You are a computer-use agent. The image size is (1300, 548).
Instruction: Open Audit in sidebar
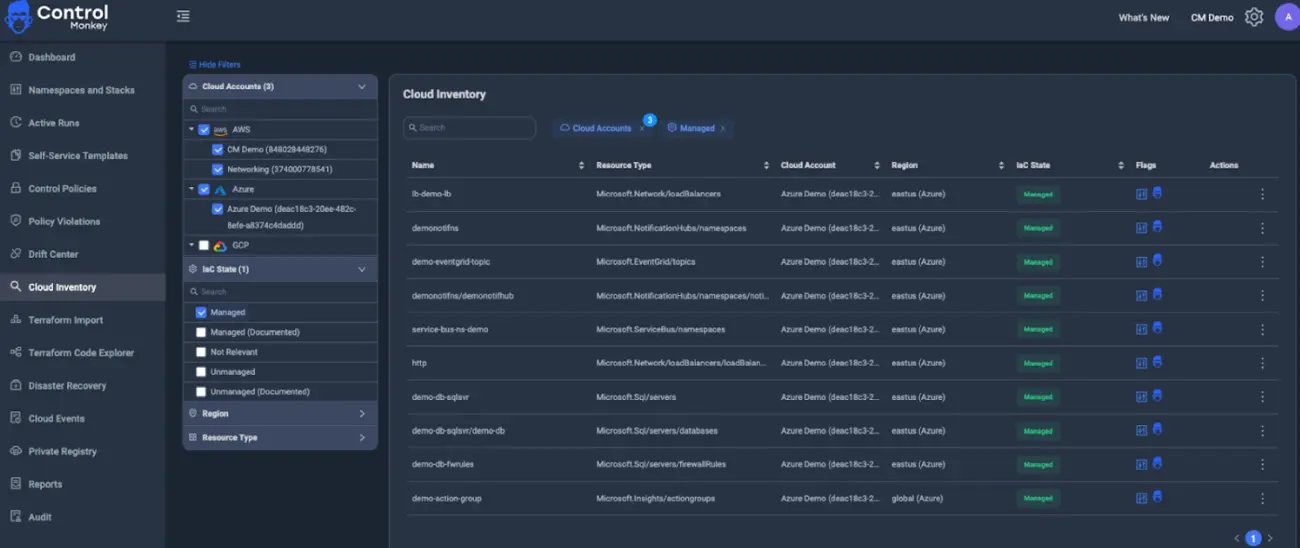click(82, 517)
